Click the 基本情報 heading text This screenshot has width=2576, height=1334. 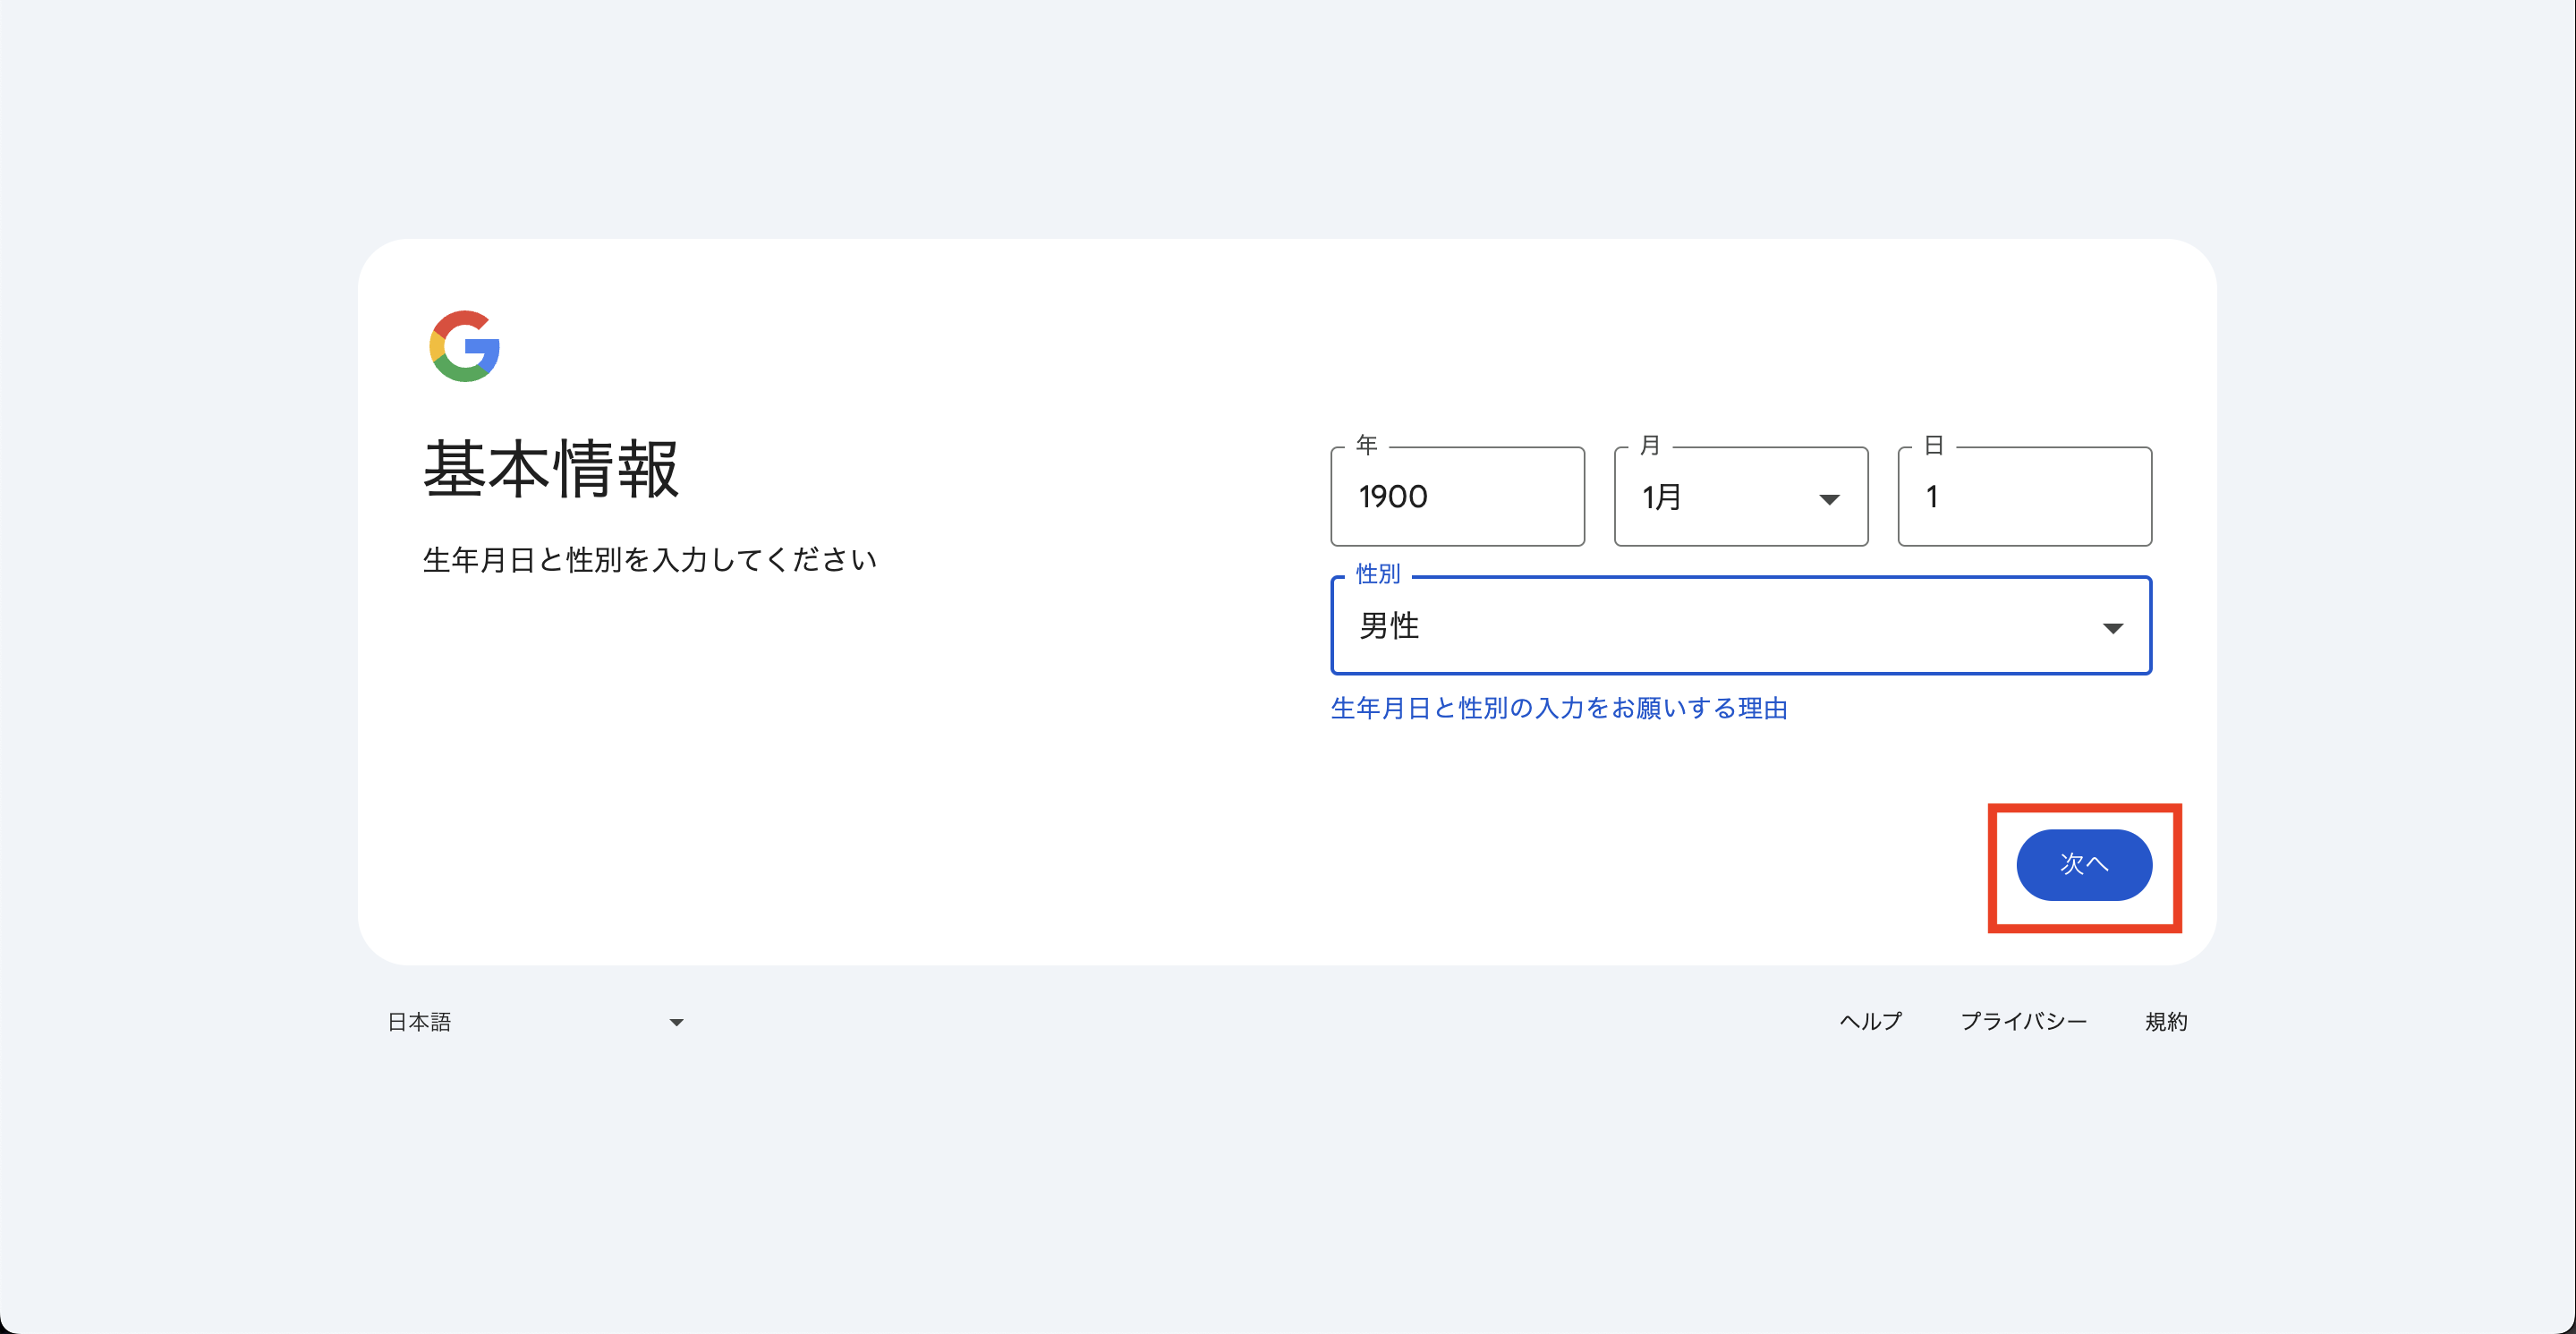click(551, 469)
